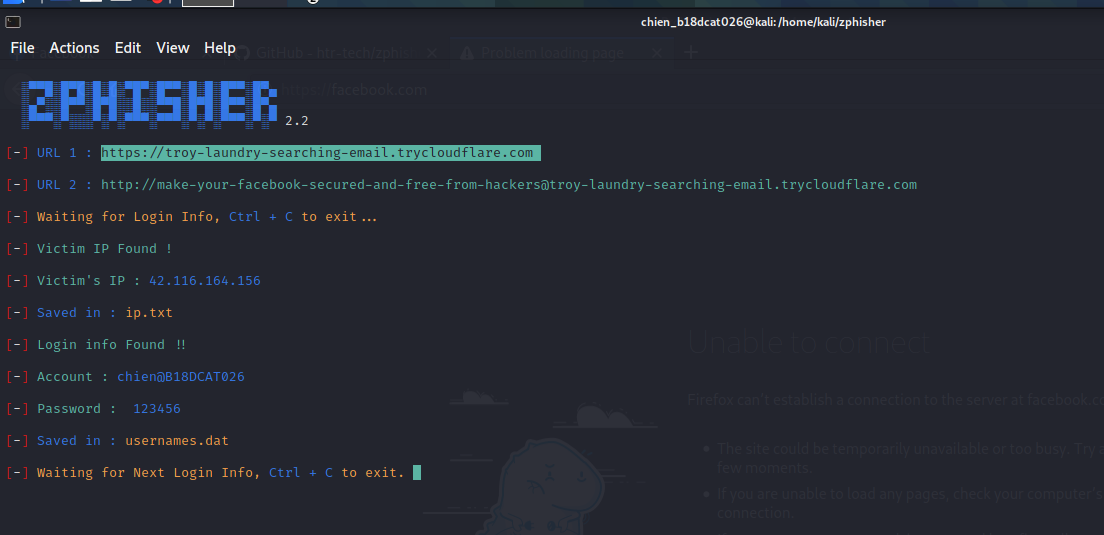Screen dimensions: 1104x535
Task: Click the URL 2 make-your-facebook-secured link
Action: coord(509,184)
